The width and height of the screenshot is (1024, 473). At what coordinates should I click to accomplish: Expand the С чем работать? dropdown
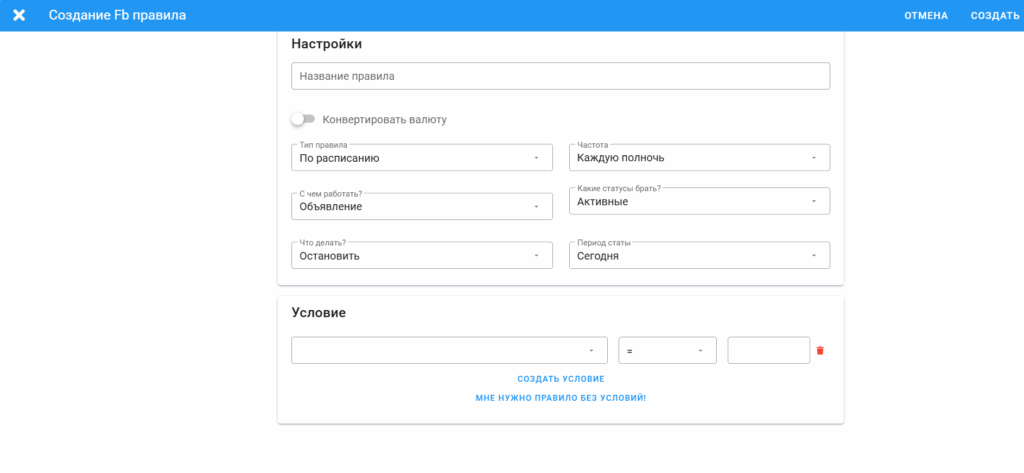pos(422,206)
